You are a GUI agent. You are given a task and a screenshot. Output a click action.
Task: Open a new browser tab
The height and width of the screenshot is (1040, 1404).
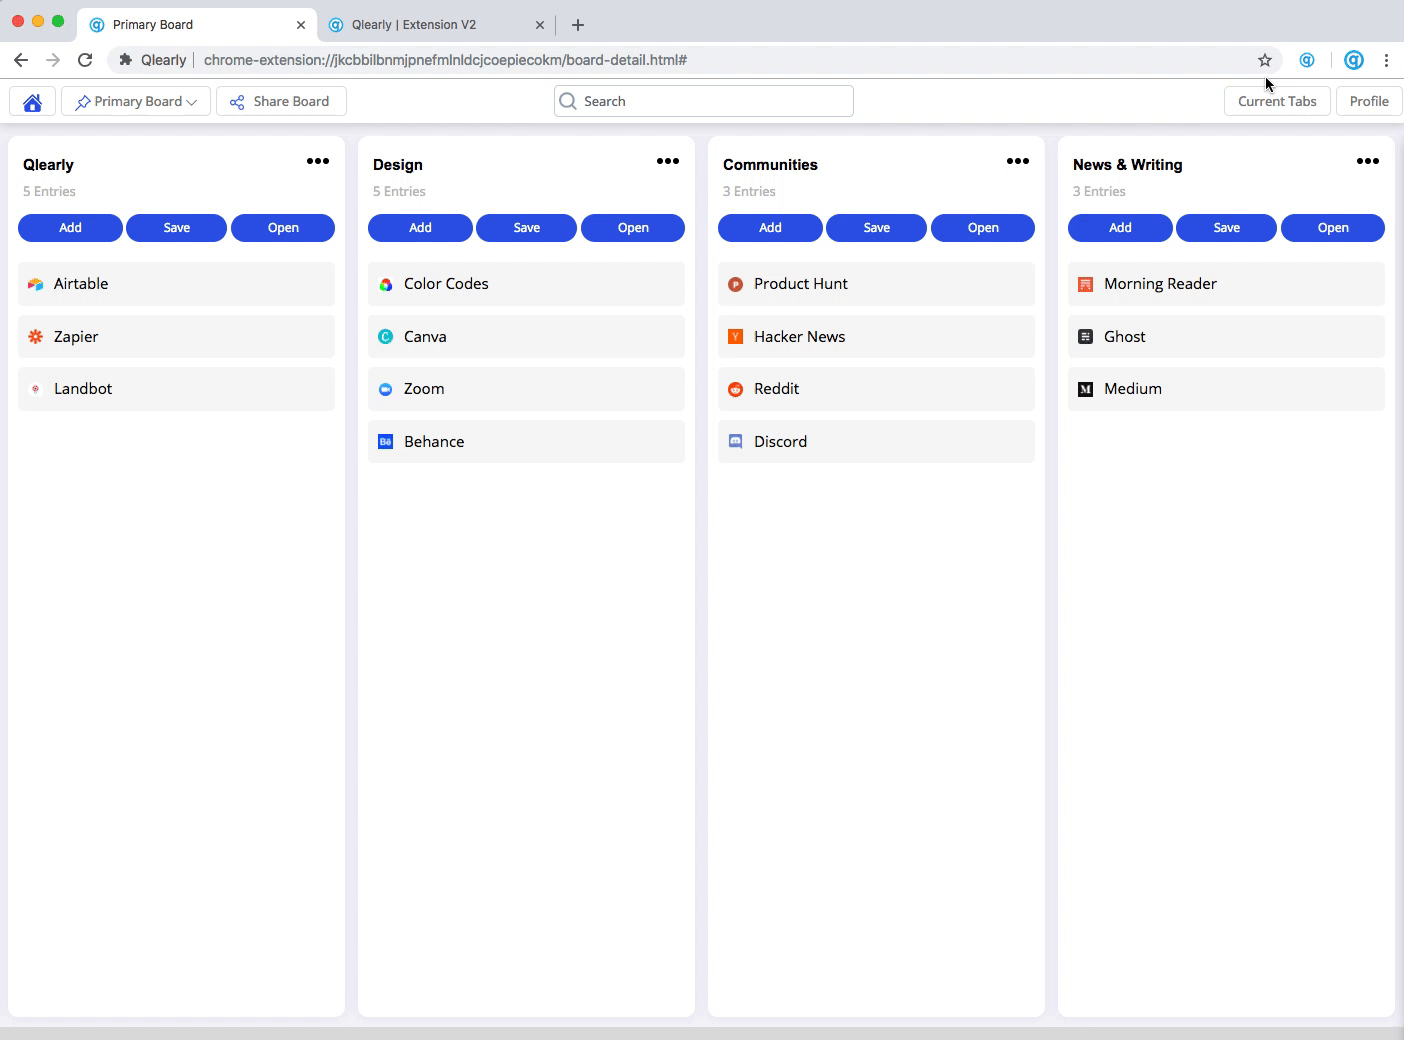coord(578,25)
